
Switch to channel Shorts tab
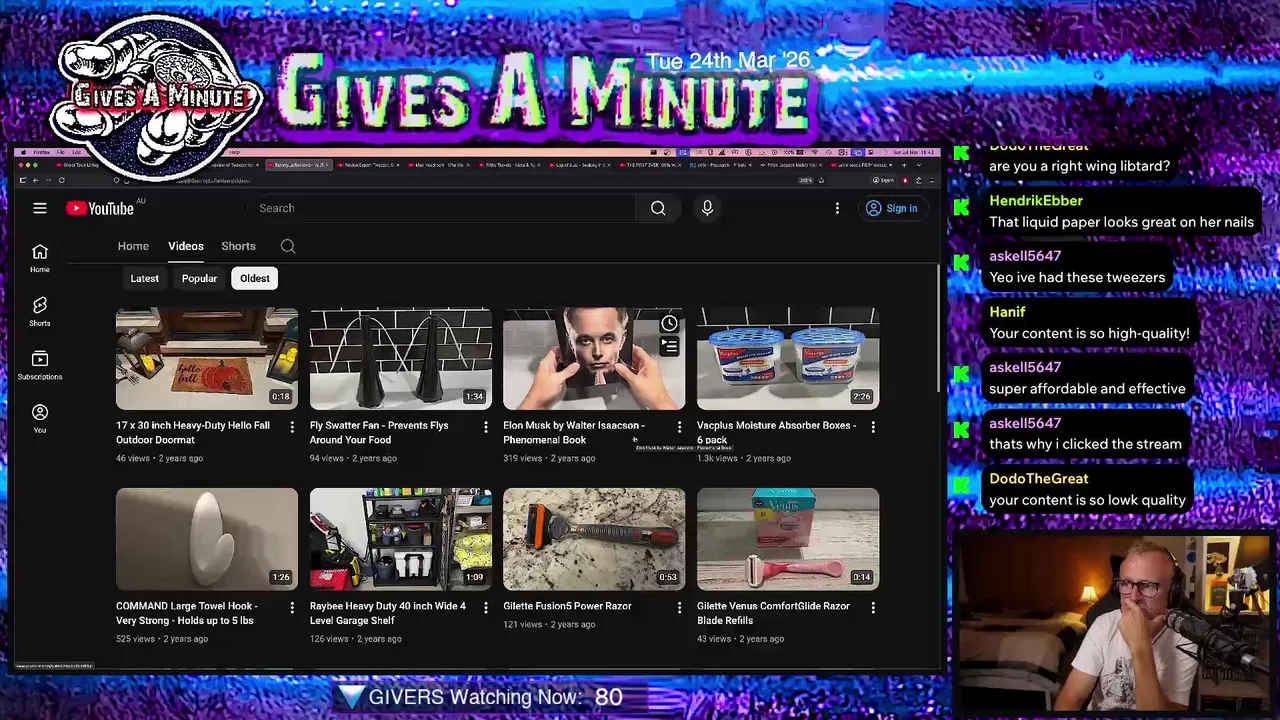click(238, 246)
